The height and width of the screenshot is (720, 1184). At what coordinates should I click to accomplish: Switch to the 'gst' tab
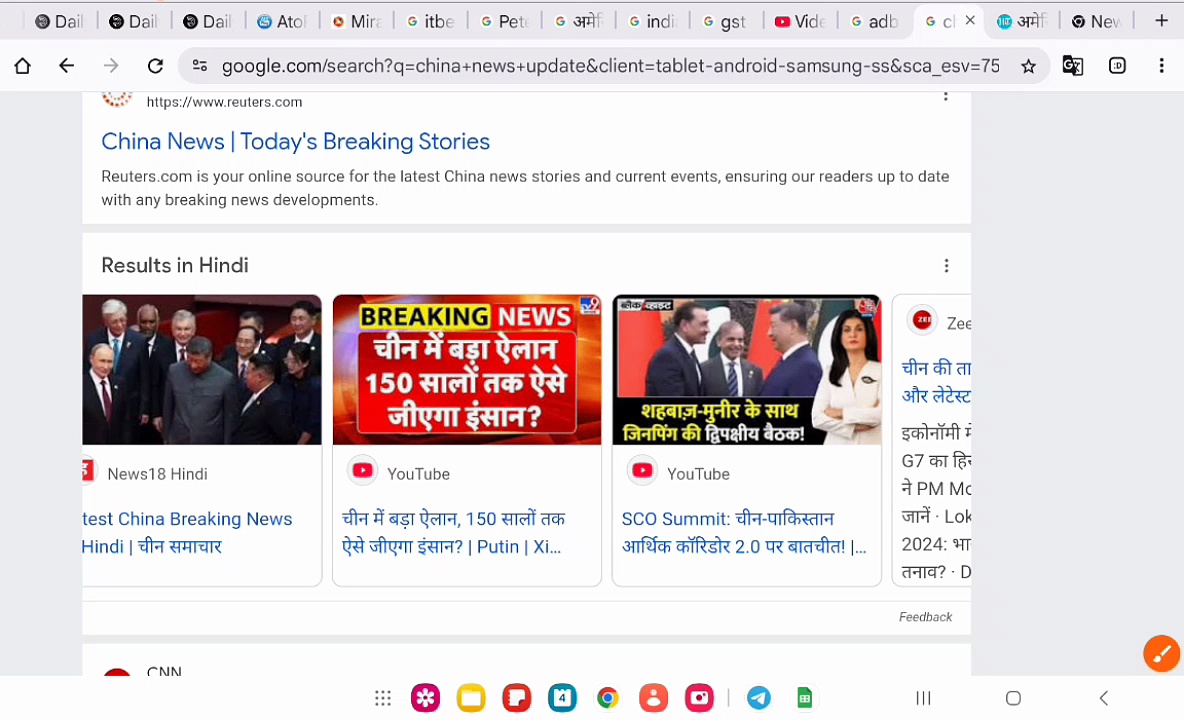pos(725,21)
